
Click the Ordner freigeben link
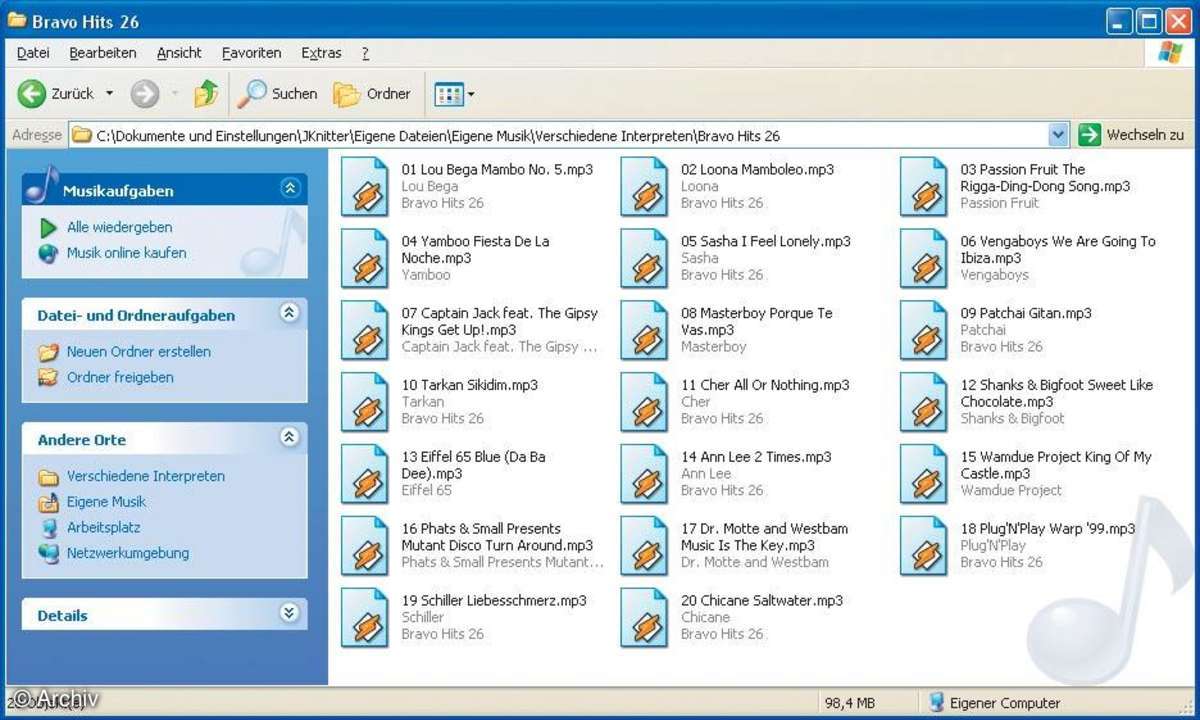(120, 377)
